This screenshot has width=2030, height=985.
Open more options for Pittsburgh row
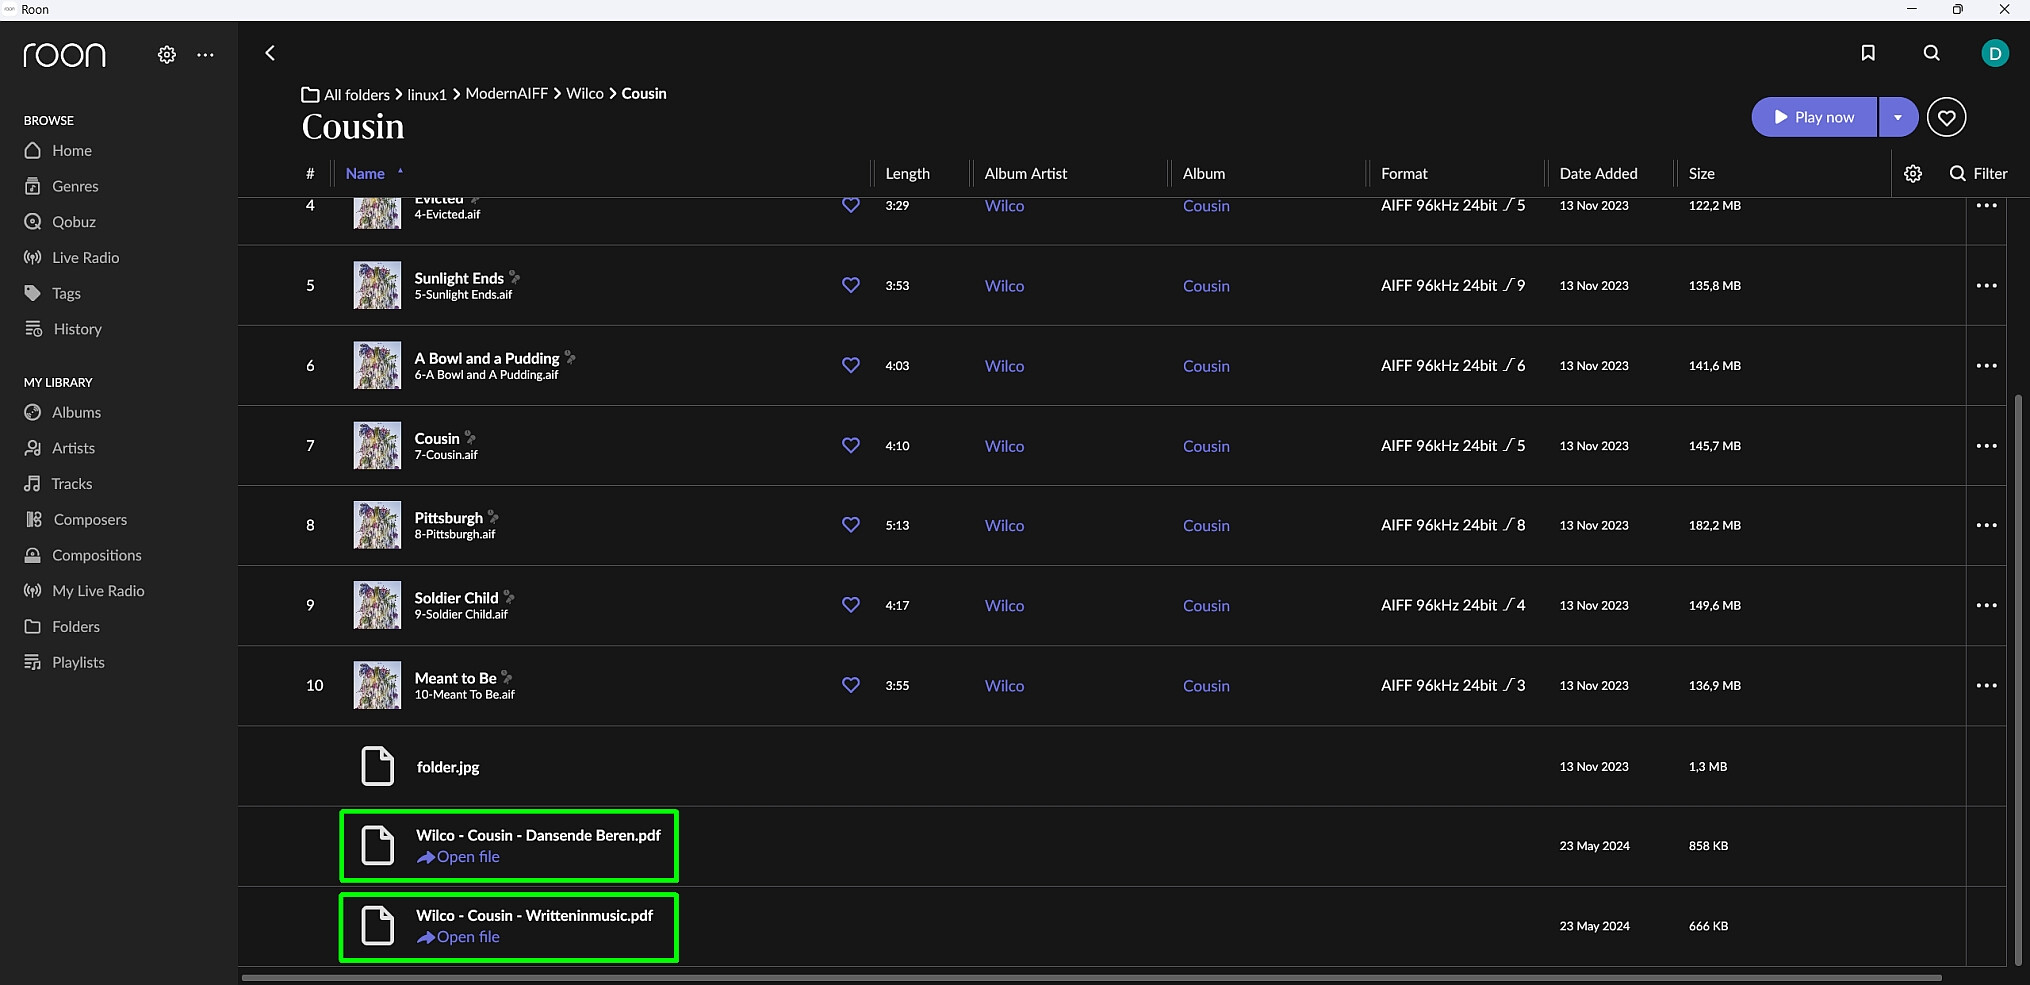click(x=1986, y=525)
